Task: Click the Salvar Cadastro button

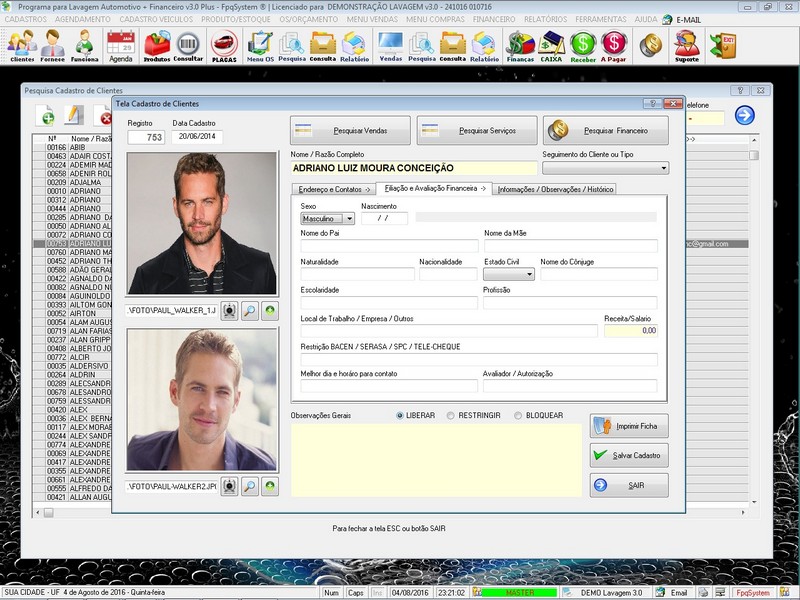Action: point(629,456)
